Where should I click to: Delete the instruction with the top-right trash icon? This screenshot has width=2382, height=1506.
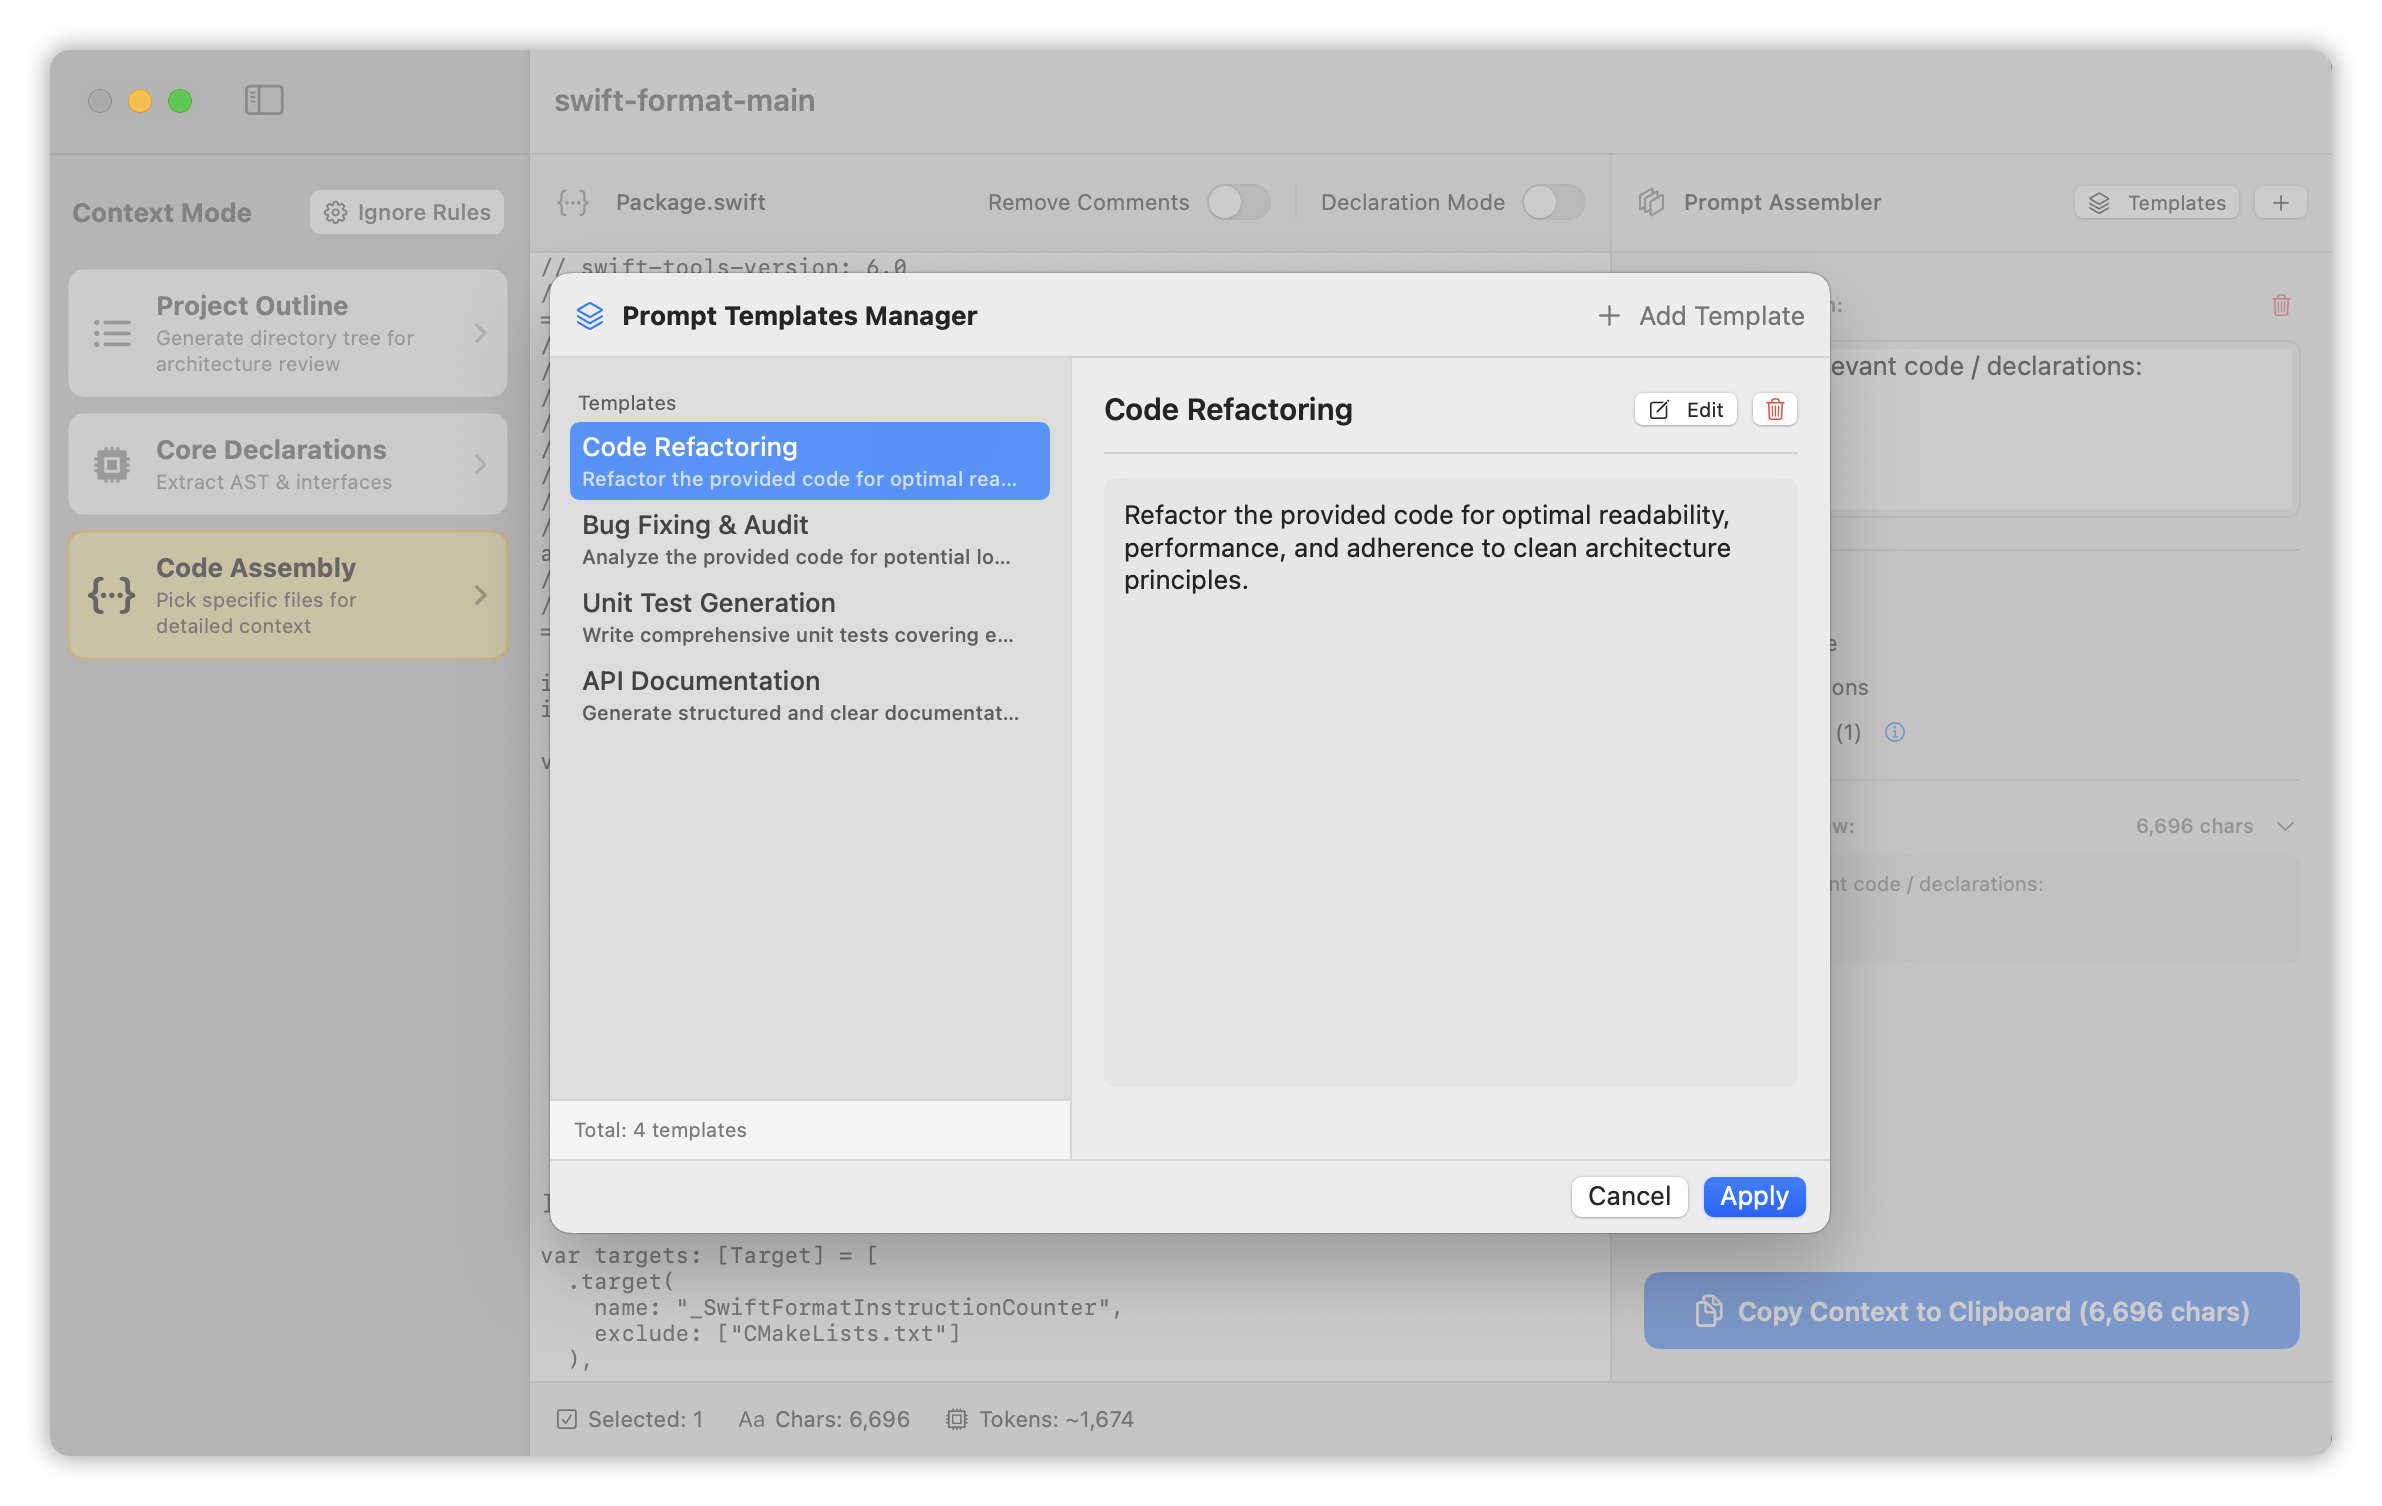[x=2281, y=305]
